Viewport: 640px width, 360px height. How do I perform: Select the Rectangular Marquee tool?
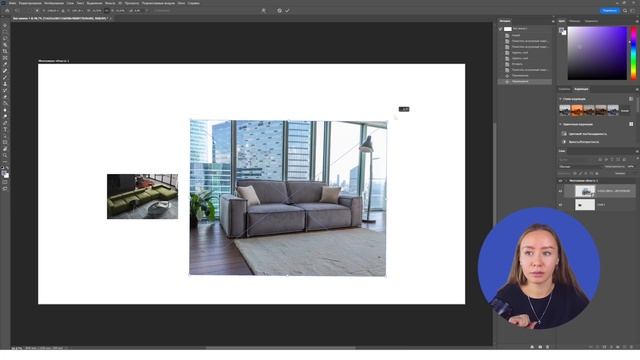(5, 32)
